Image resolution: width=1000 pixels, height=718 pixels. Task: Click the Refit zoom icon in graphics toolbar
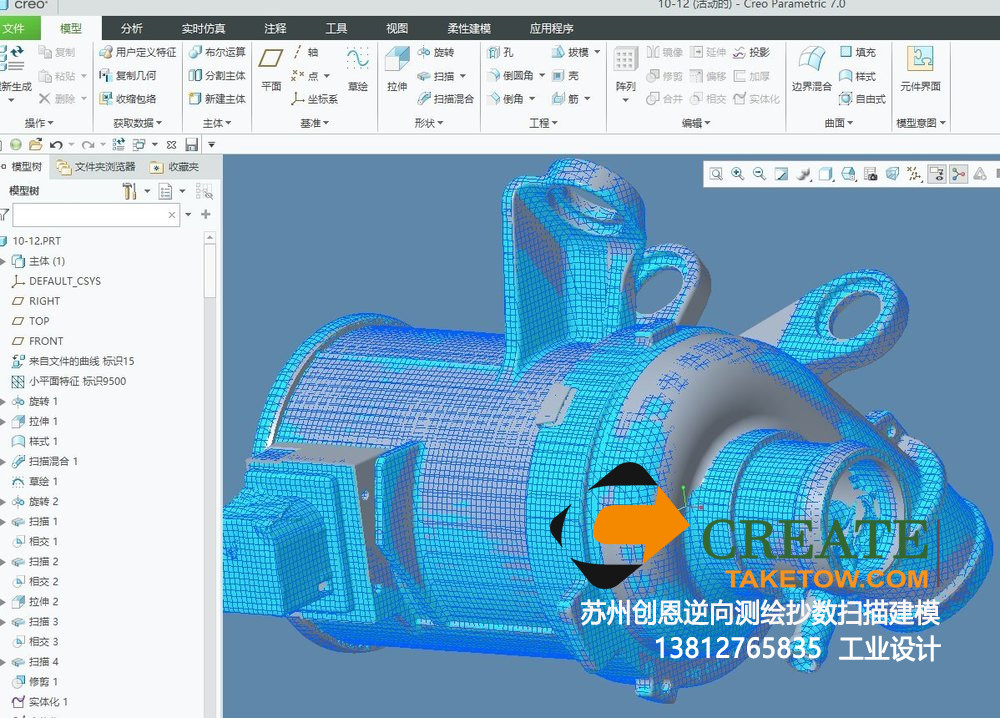tap(716, 174)
